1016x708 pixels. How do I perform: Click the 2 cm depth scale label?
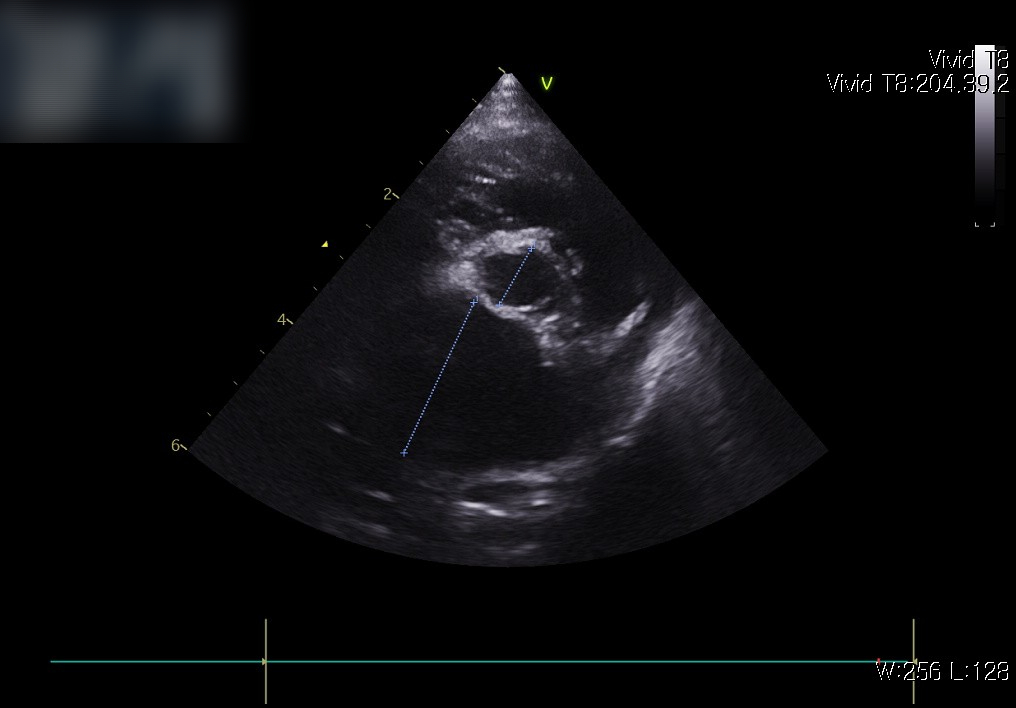[387, 194]
